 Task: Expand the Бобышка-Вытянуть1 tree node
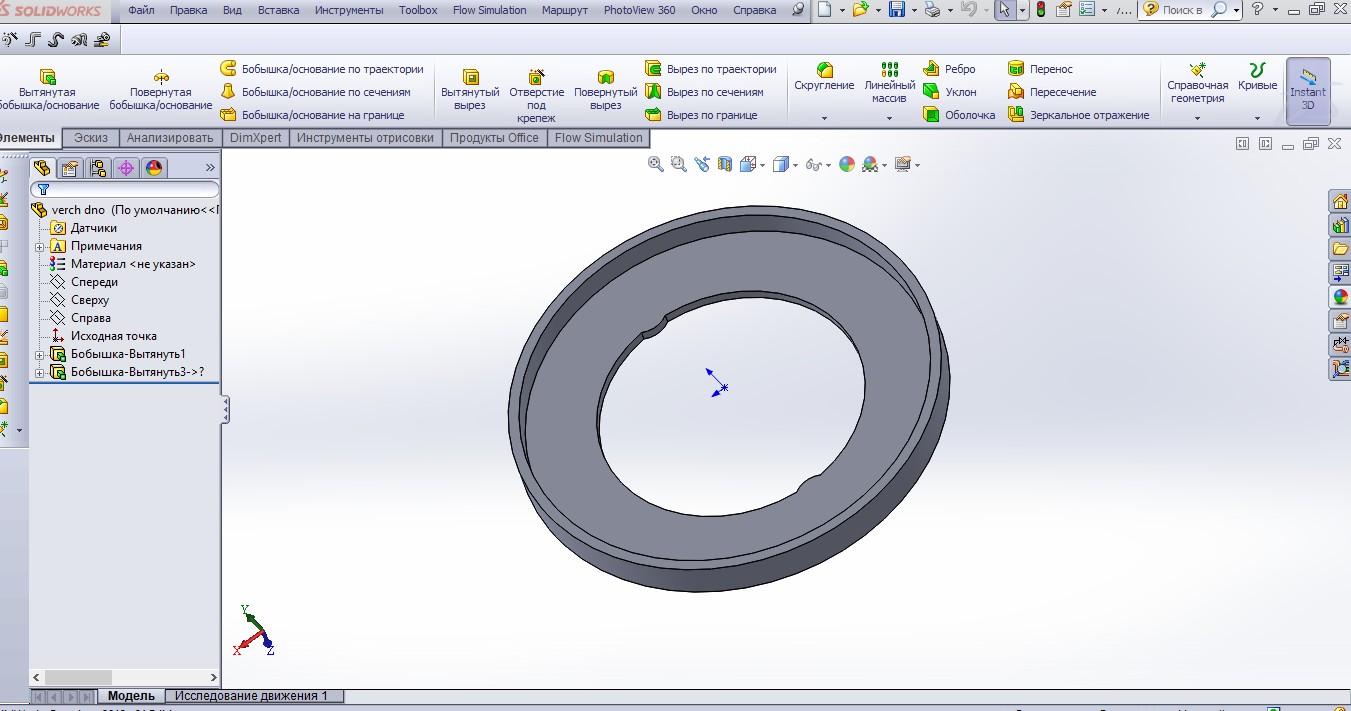pyautogui.click(x=40, y=355)
